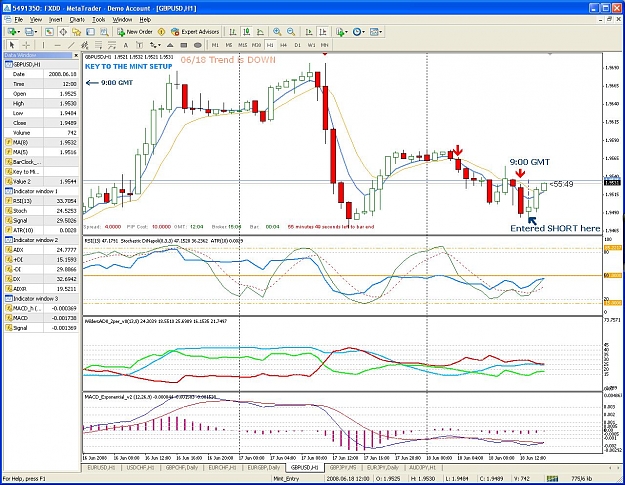The image size is (625, 485).
Task: Toggle Chart Shift
Action: click(x=323, y=32)
